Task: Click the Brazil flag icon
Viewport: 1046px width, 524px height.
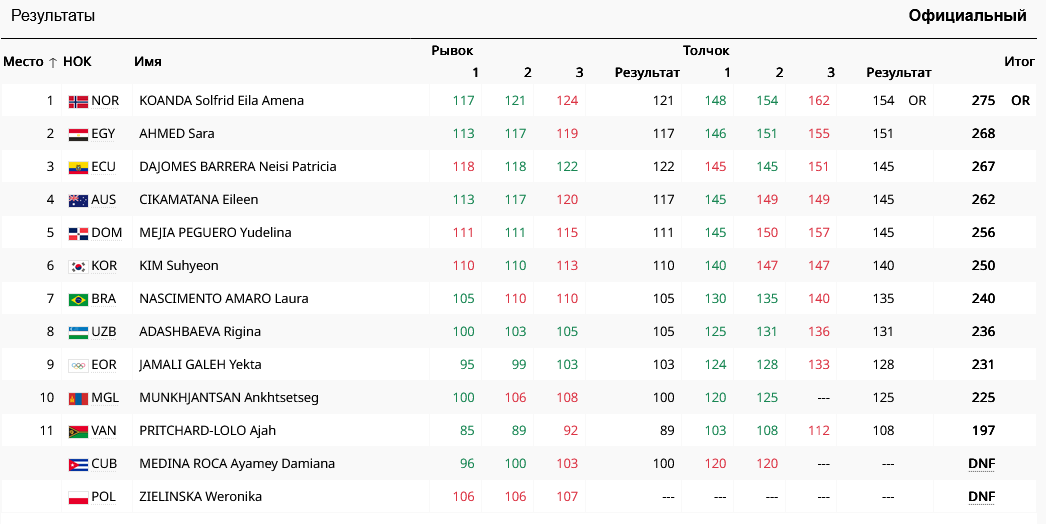Action: click(x=78, y=299)
